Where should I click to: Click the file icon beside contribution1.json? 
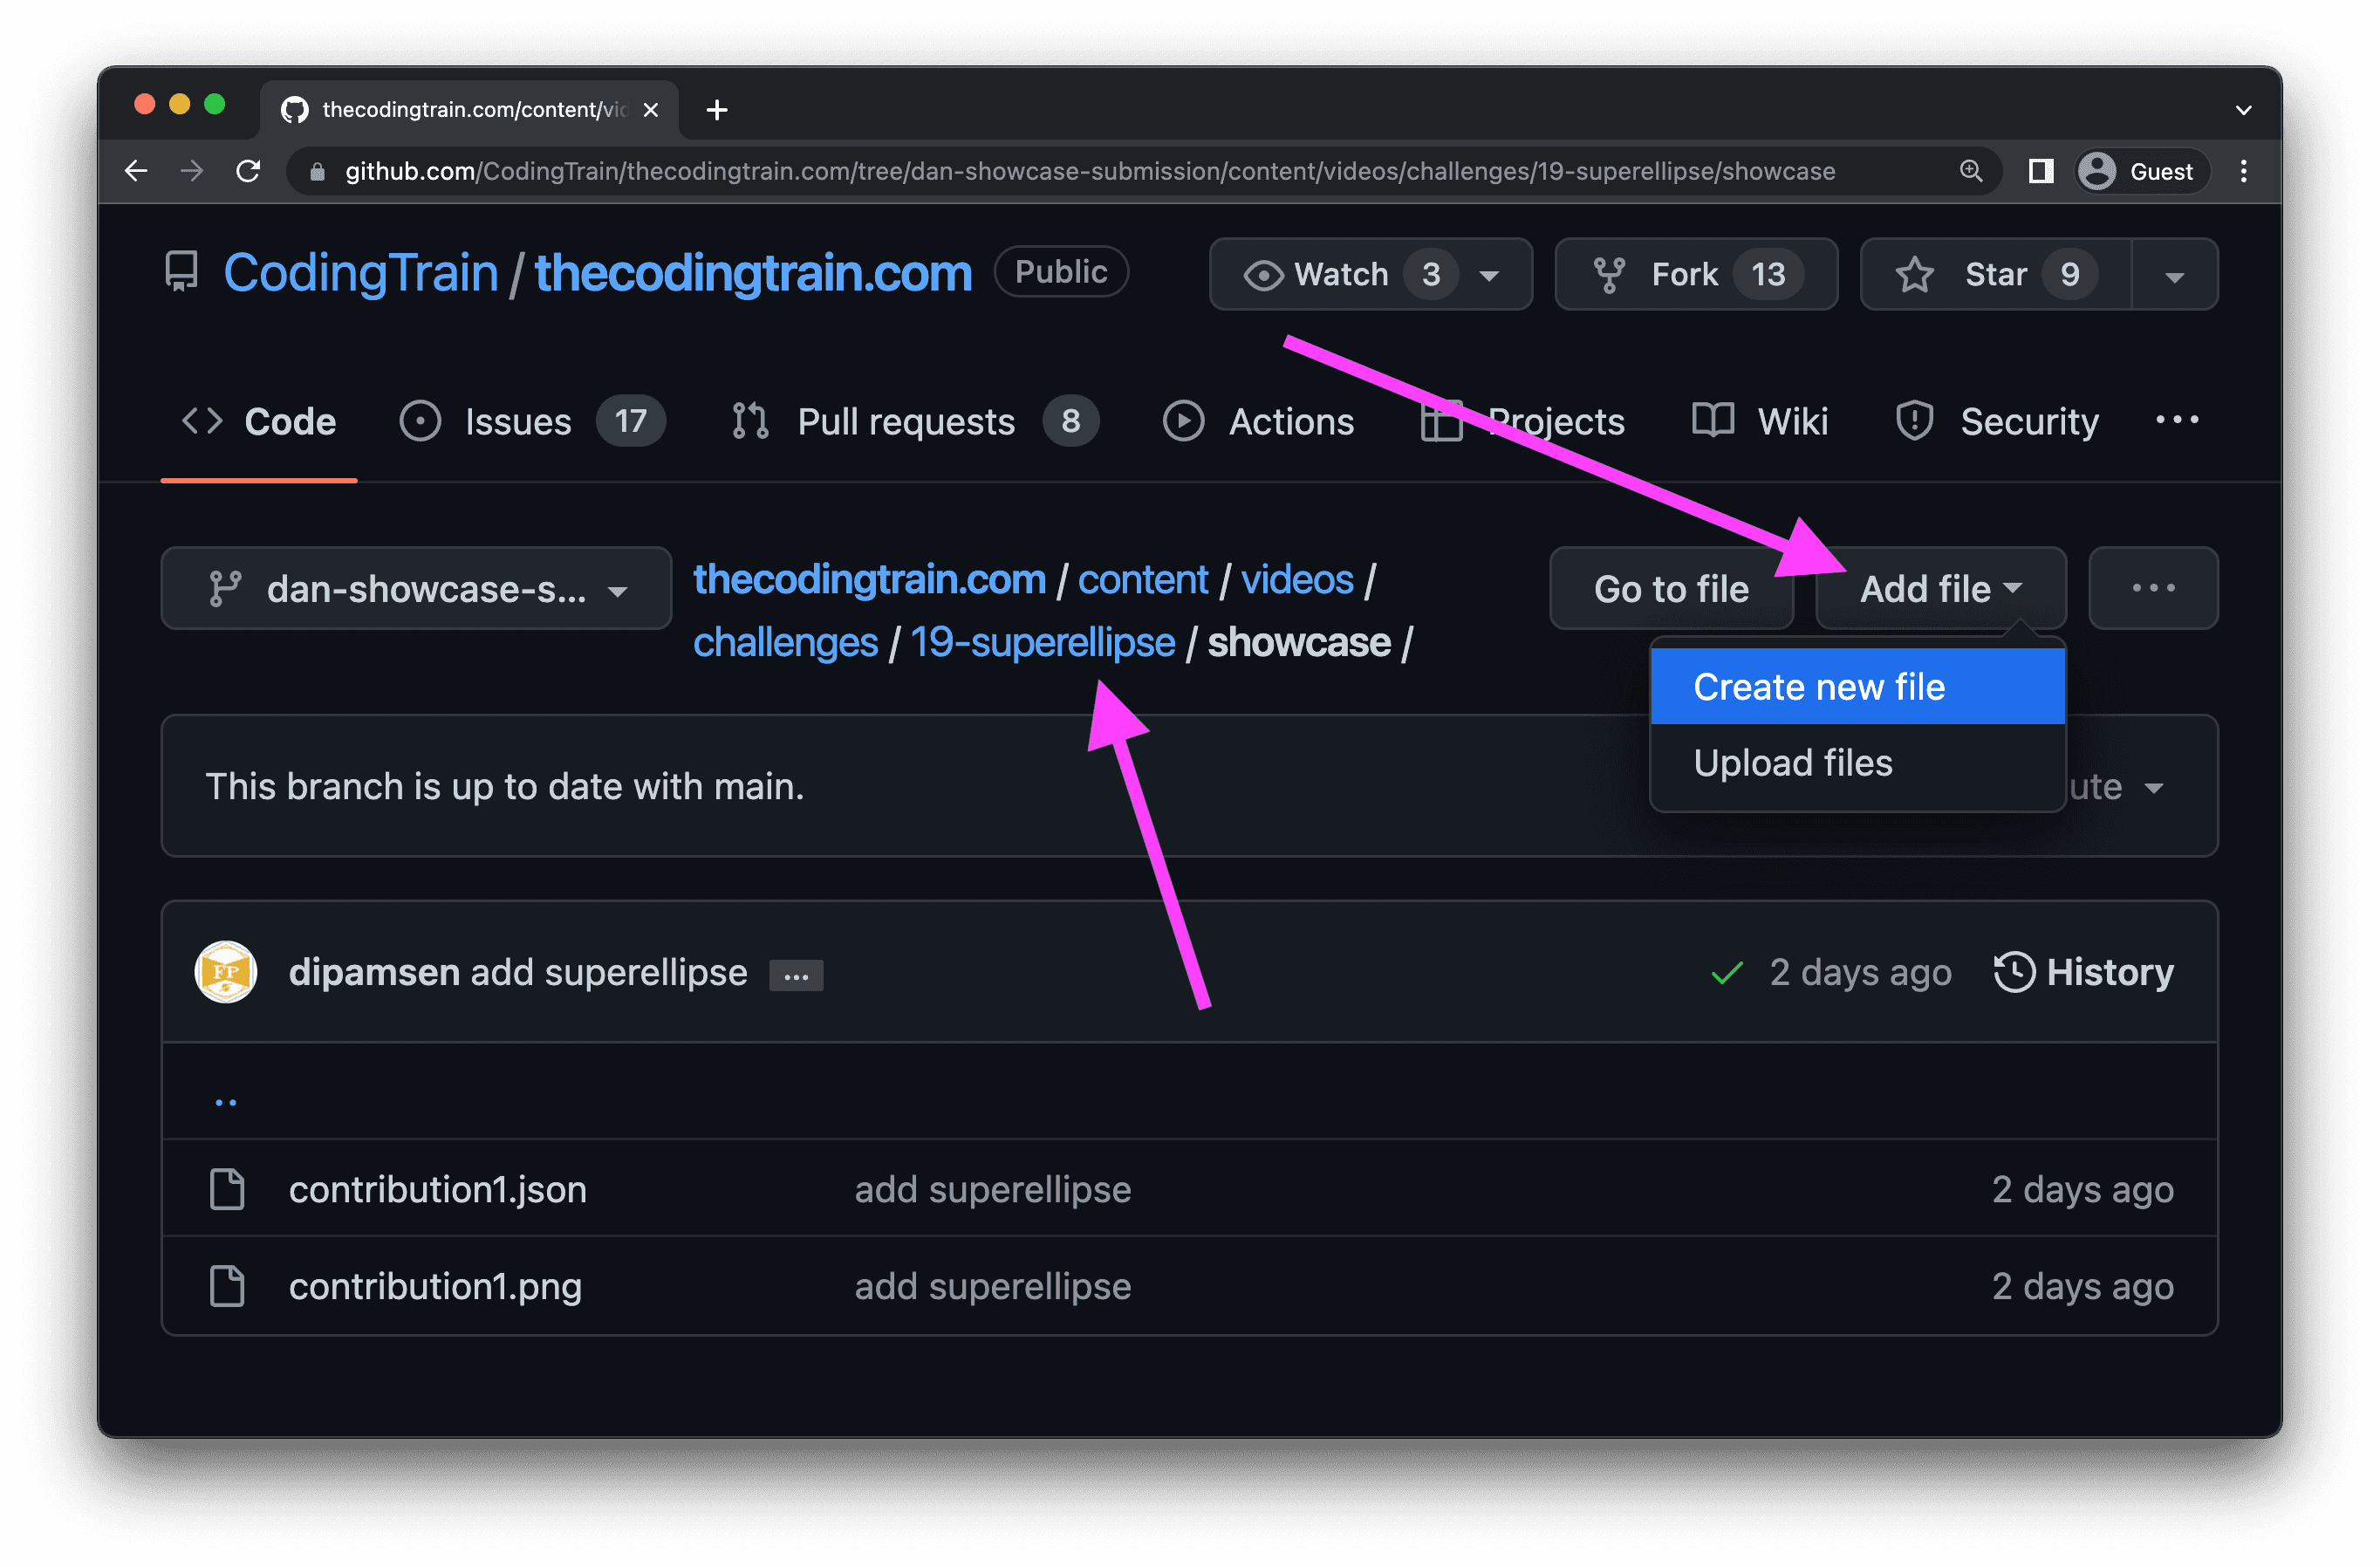[x=227, y=1188]
